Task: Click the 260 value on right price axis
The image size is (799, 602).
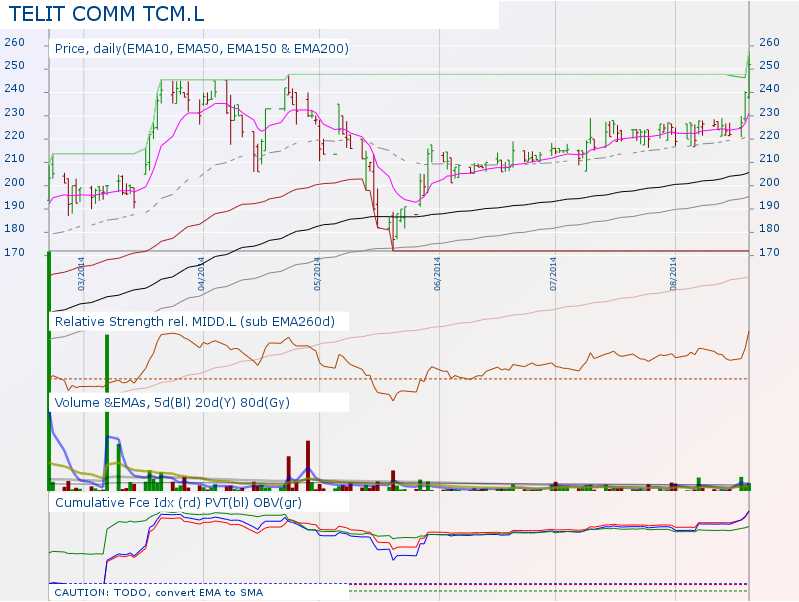Action: (x=769, y=42)
